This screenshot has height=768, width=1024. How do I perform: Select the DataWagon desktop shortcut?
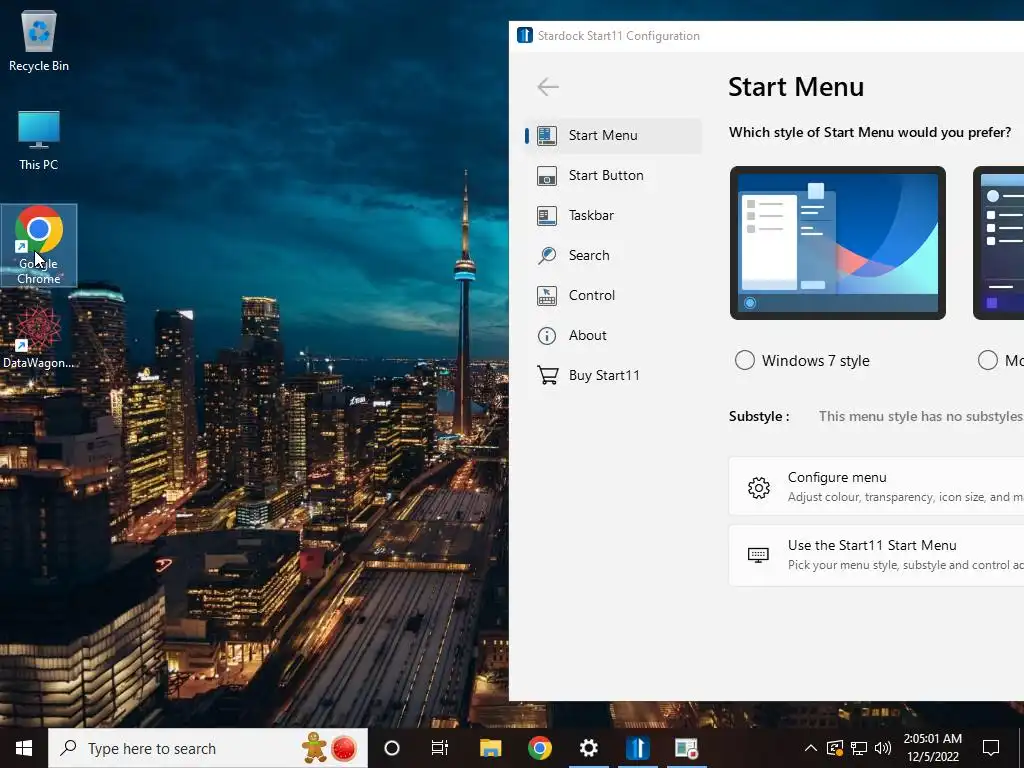click(39, 338)
